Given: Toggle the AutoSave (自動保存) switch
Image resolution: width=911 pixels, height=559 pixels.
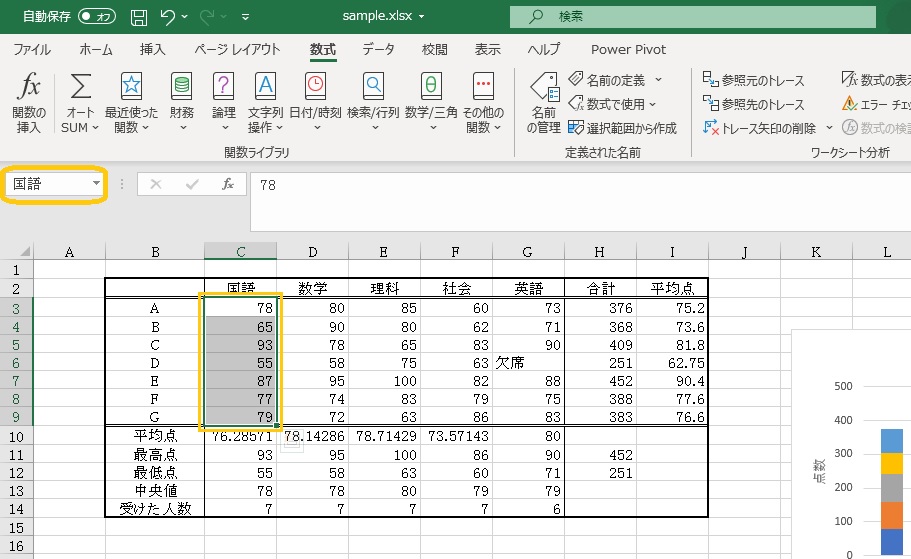Looking at the screenshot, I should click(96, 17).
